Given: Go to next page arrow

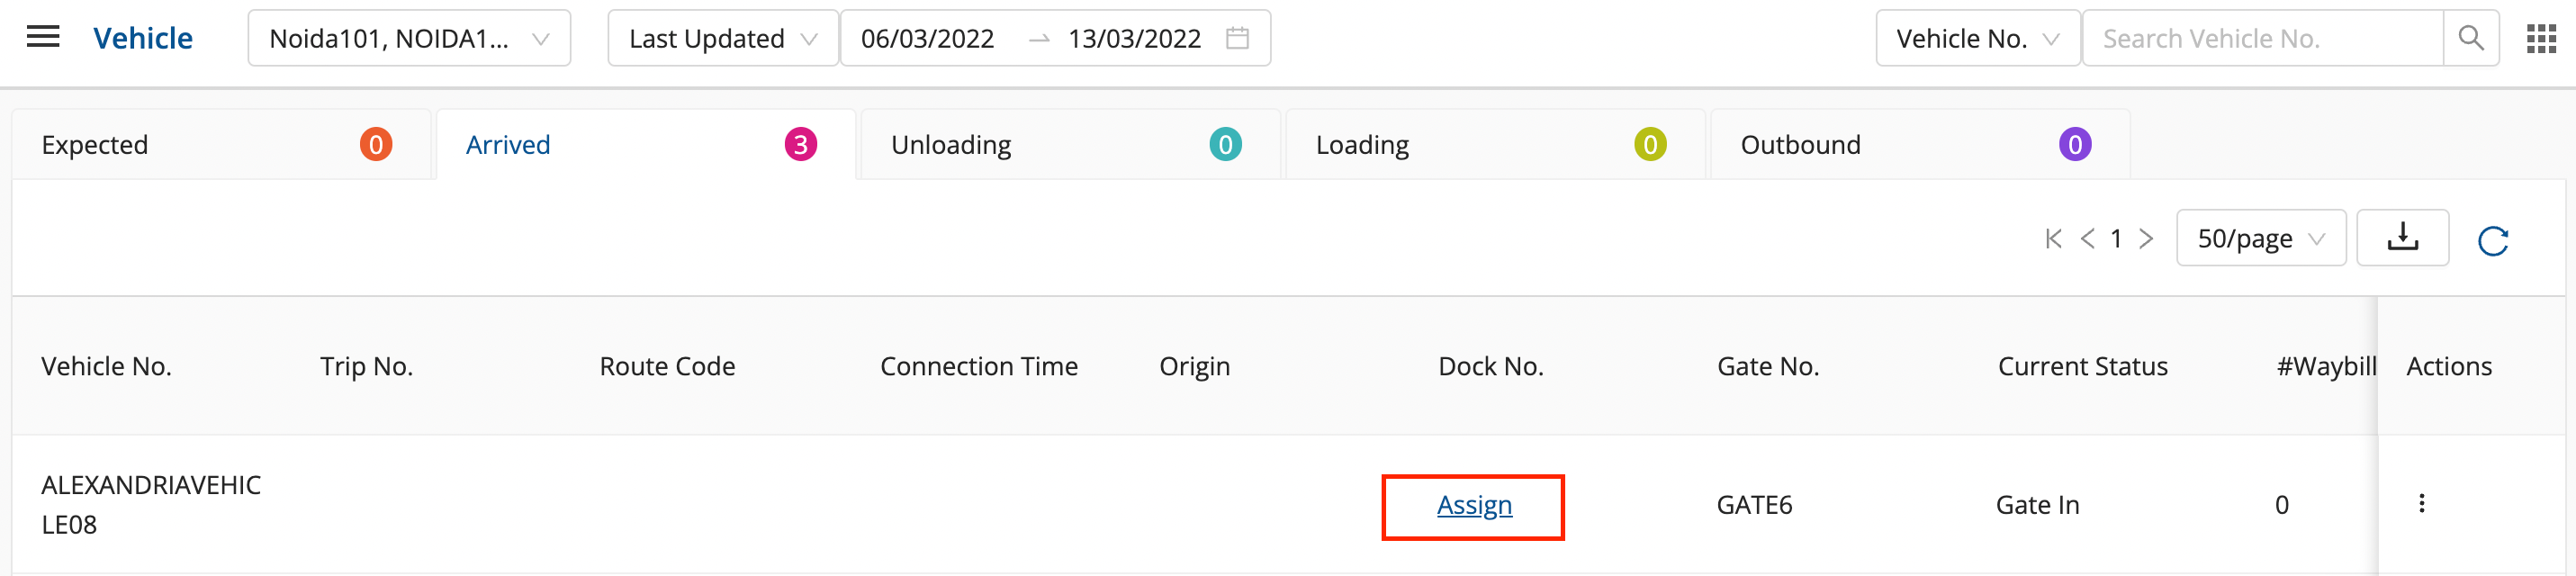Looking at the screenshot, I should coord(2146,239).
